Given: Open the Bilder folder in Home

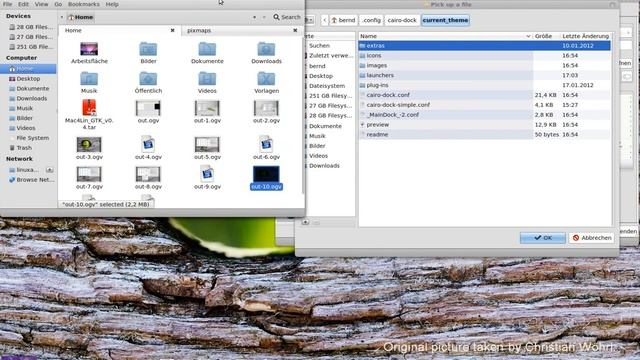Looking at the screenshot, I should click(x=148, y=49).
